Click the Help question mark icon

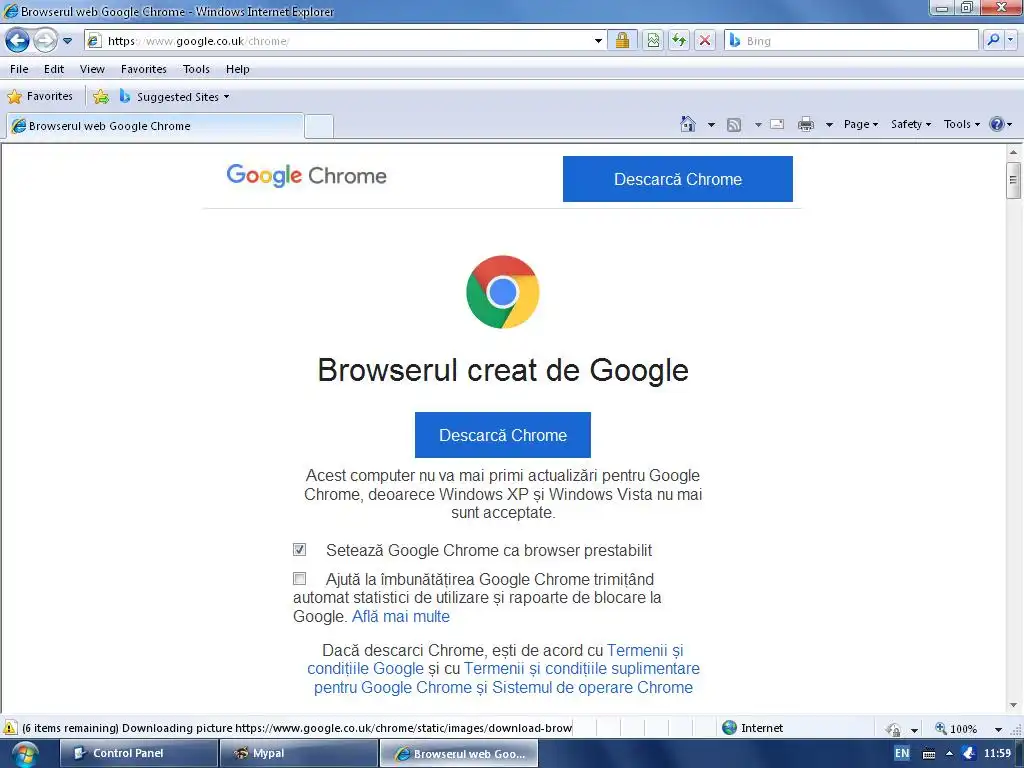click(x=997, y=124)
